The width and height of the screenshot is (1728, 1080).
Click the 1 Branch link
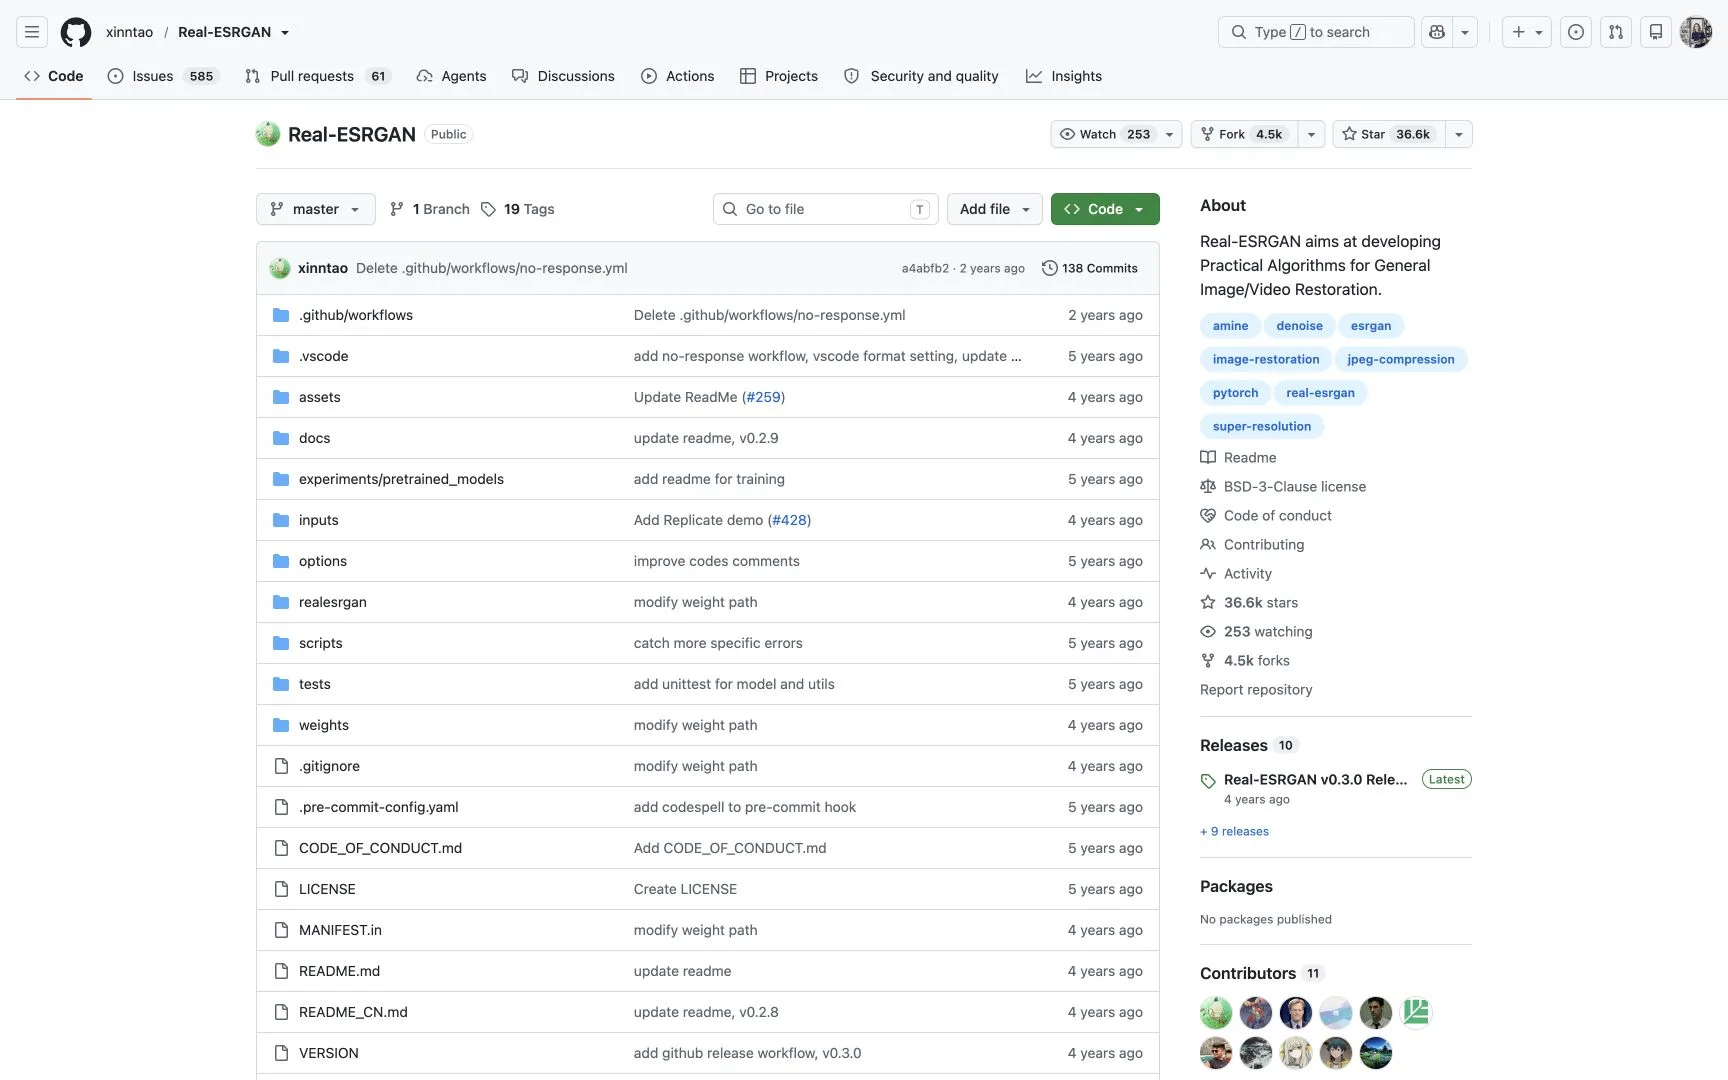[430, 209]
